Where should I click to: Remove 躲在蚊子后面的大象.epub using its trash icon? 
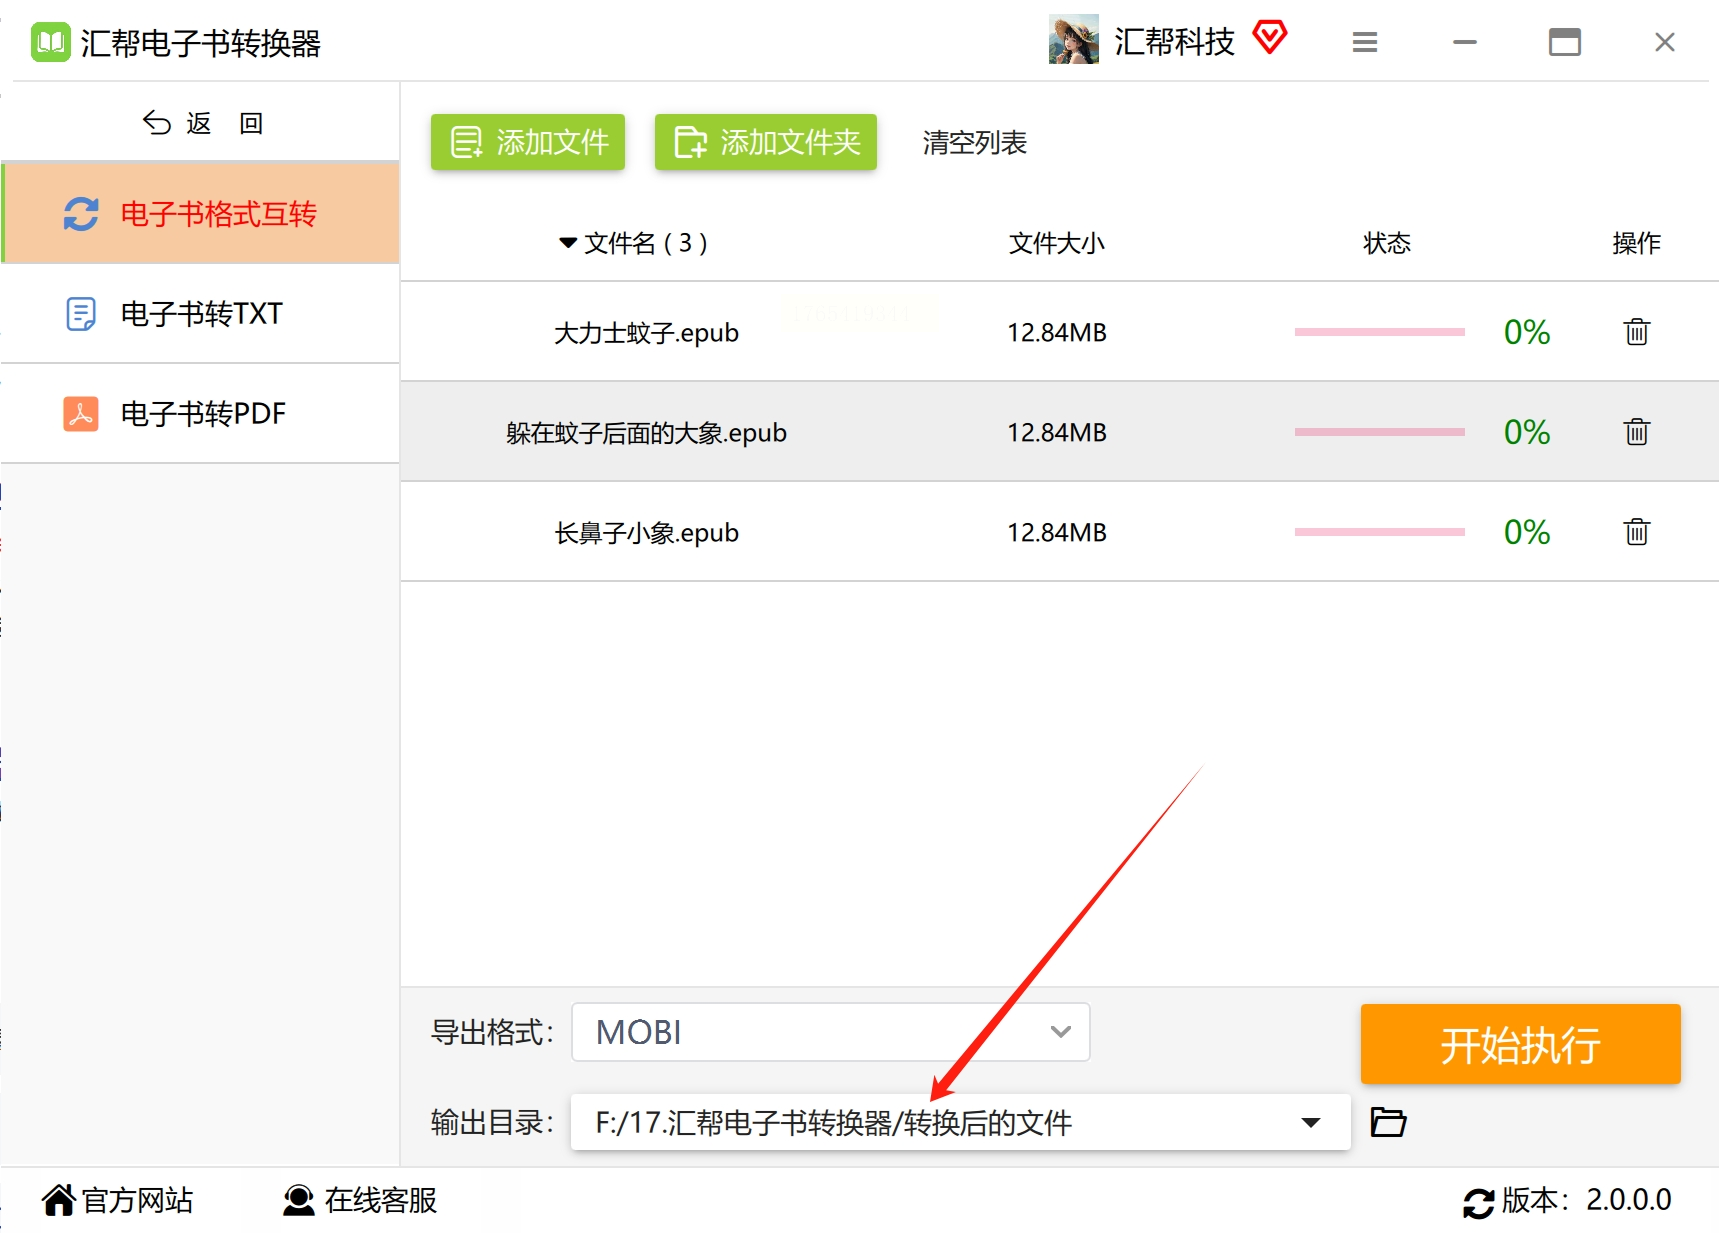1636,432
